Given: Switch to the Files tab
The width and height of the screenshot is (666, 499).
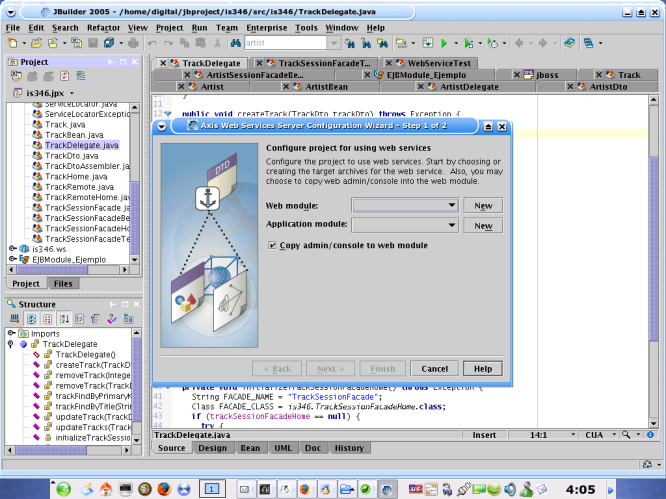Looking at the screenshot, I should pyautogui.click(x=64, y=283).
